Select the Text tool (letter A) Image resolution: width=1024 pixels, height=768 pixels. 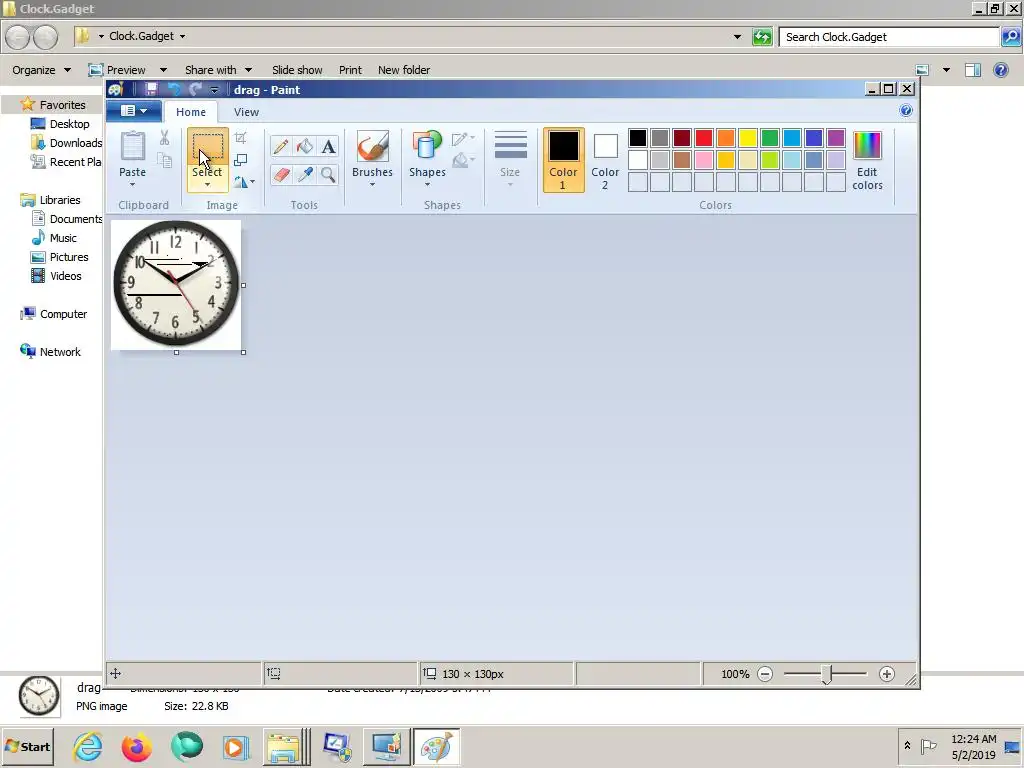pyautogui.click(x=328, y=146)
